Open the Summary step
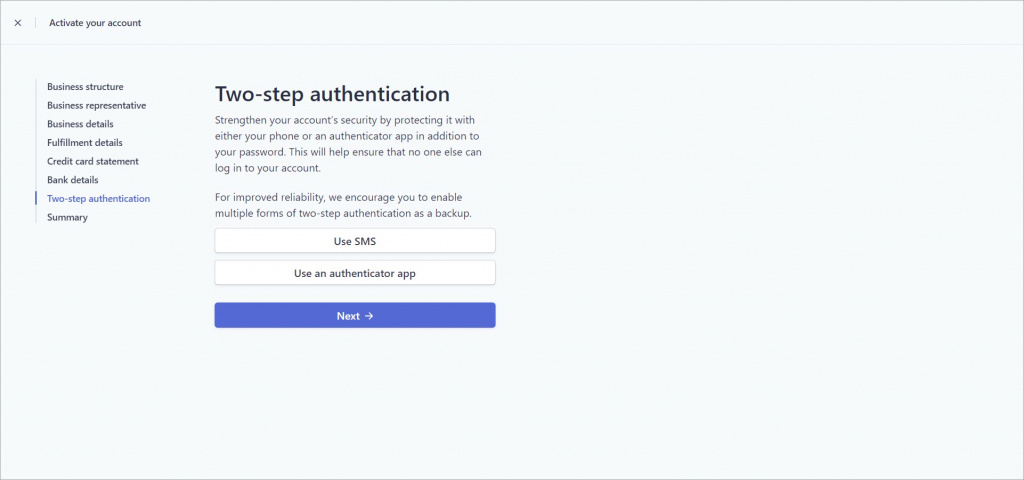 [x=67, y=217]
